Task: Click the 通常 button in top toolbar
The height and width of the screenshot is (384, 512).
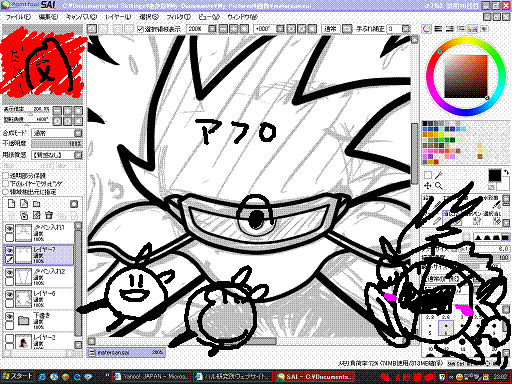Action: pyautogui.click(x=331, y=29)
